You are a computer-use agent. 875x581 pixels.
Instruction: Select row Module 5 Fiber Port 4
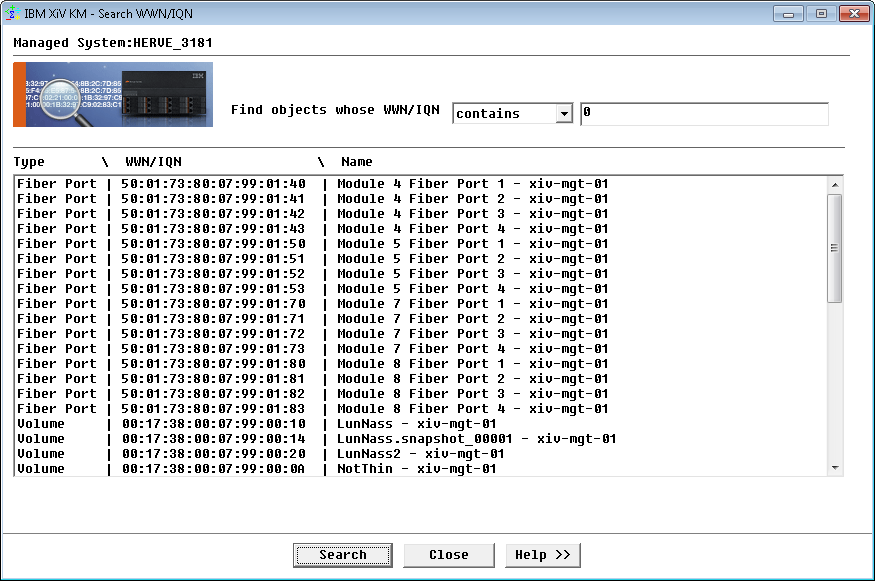click(x=421, y=289)
